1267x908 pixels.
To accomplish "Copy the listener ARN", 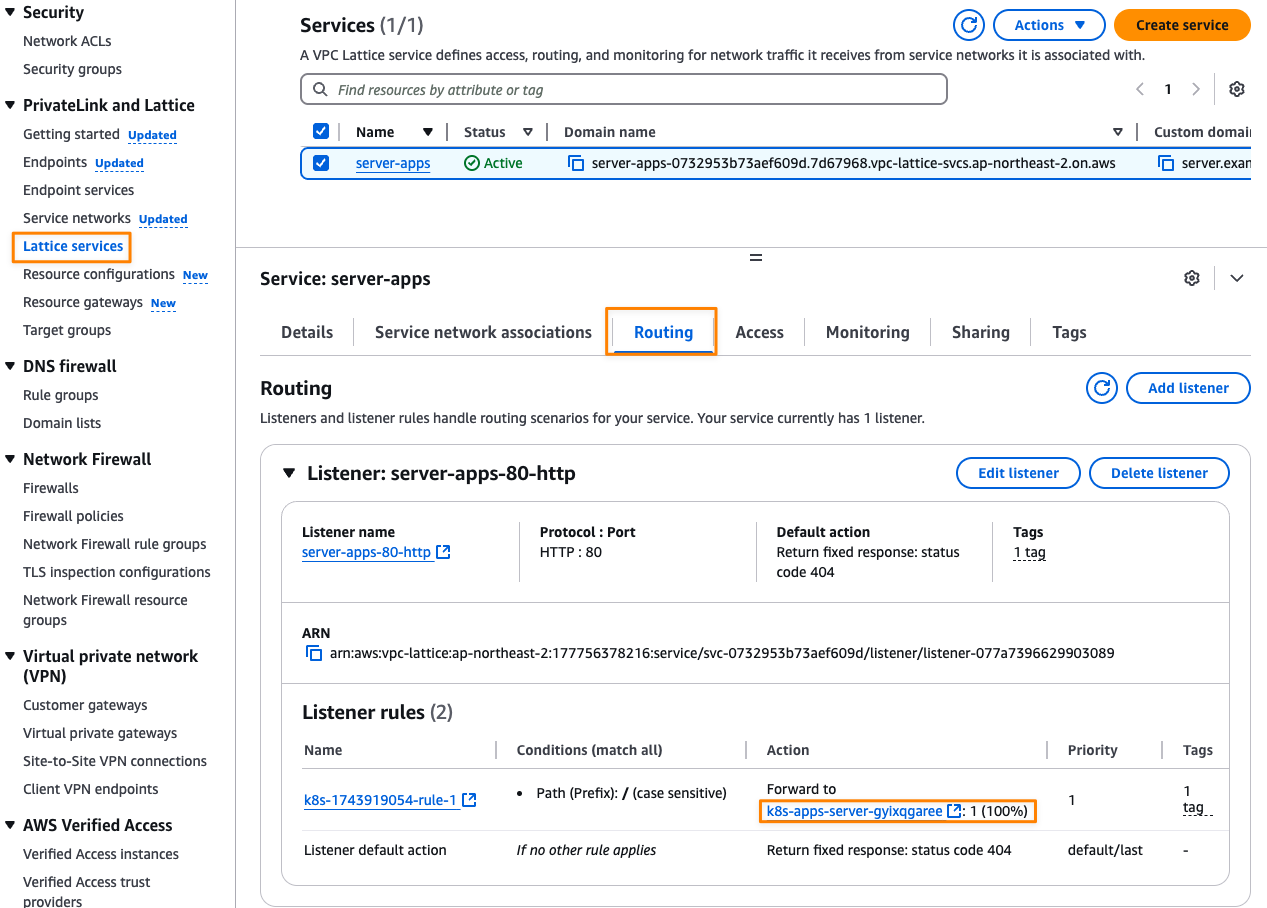I will pos(315,653).
